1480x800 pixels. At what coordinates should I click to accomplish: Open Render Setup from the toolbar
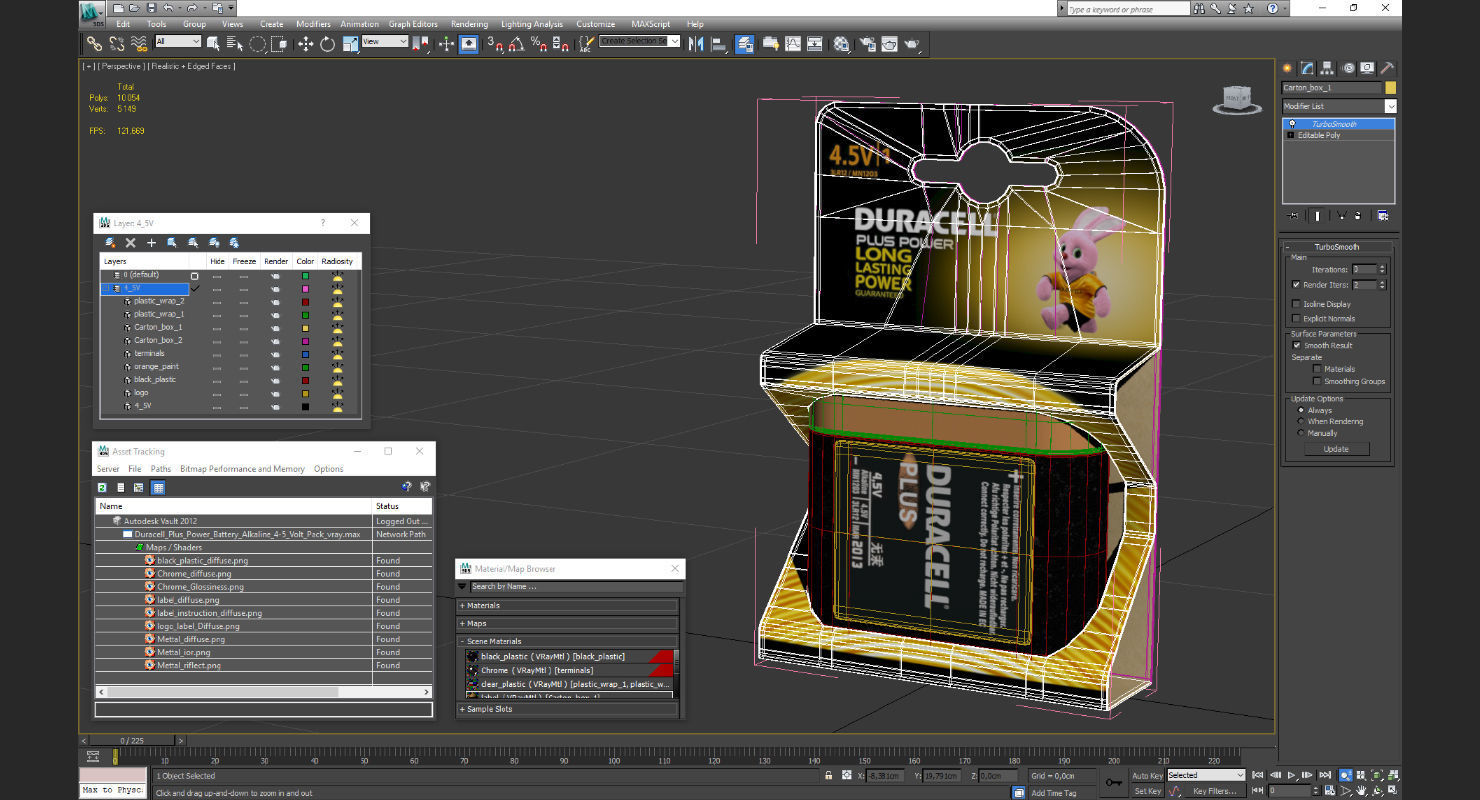(867, 43)
